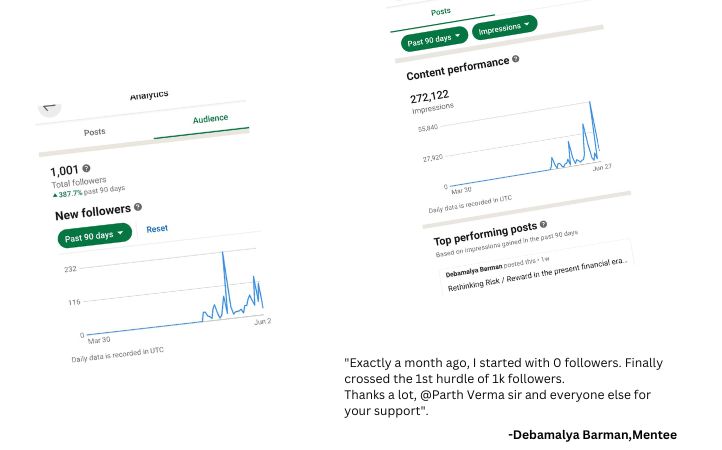Viewport: 722px width, 450px height.
Task: Open the Past 90 days filter above Content performance
Action: tap(434, 40)
